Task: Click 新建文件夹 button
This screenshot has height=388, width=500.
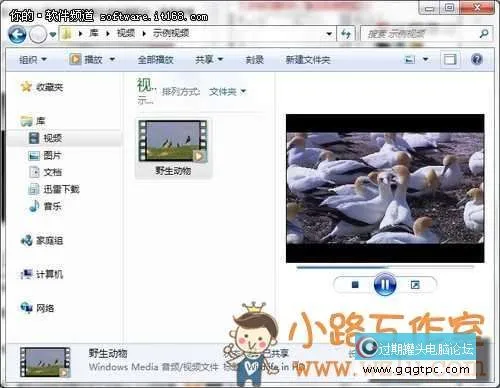Action: (x=308, y=60)
